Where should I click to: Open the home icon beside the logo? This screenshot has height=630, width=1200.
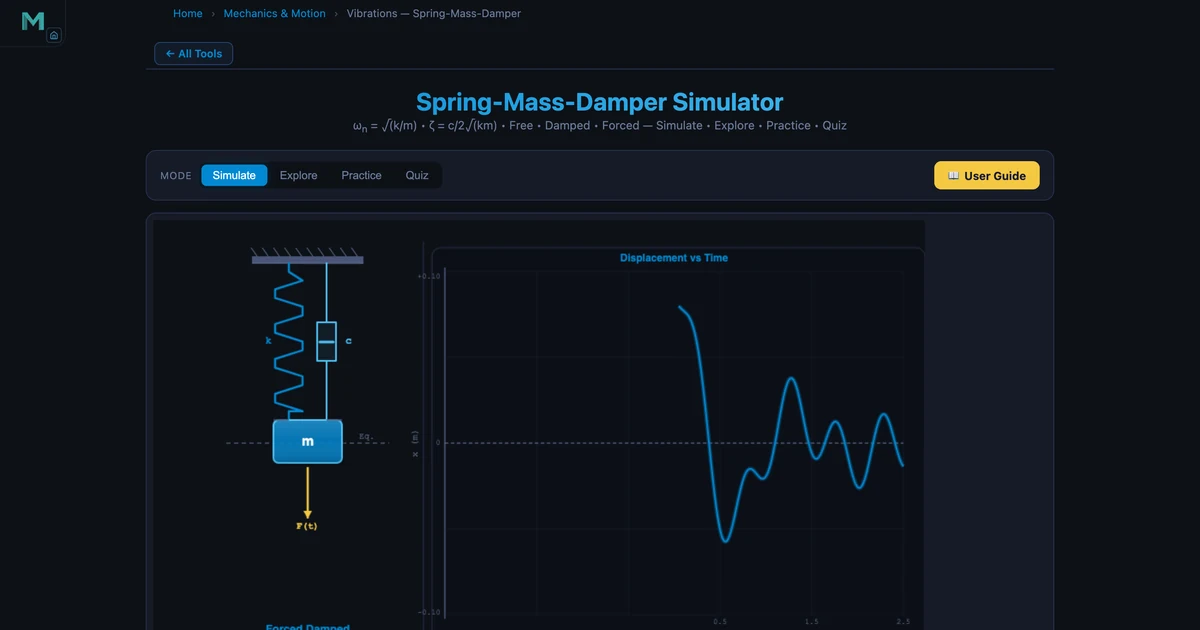(x=54, y=35)
